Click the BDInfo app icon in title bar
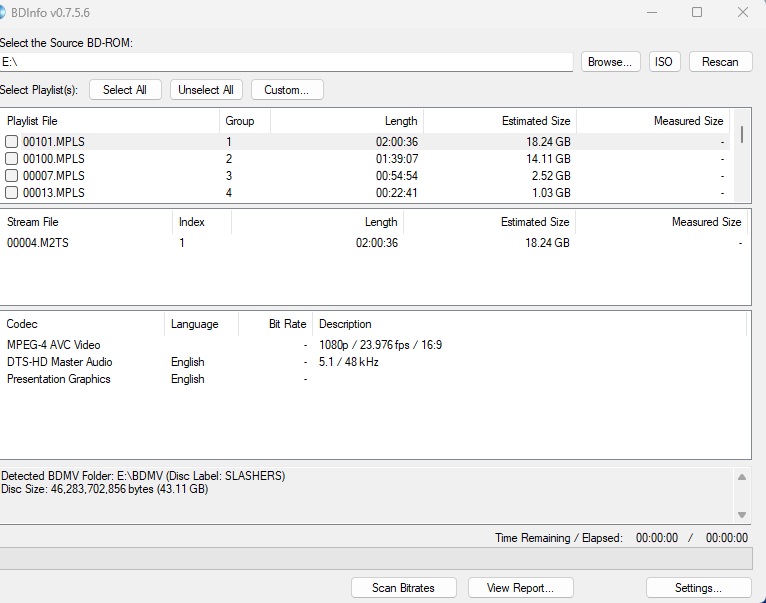This screenshot has width=766, height=603. [2, 12]
